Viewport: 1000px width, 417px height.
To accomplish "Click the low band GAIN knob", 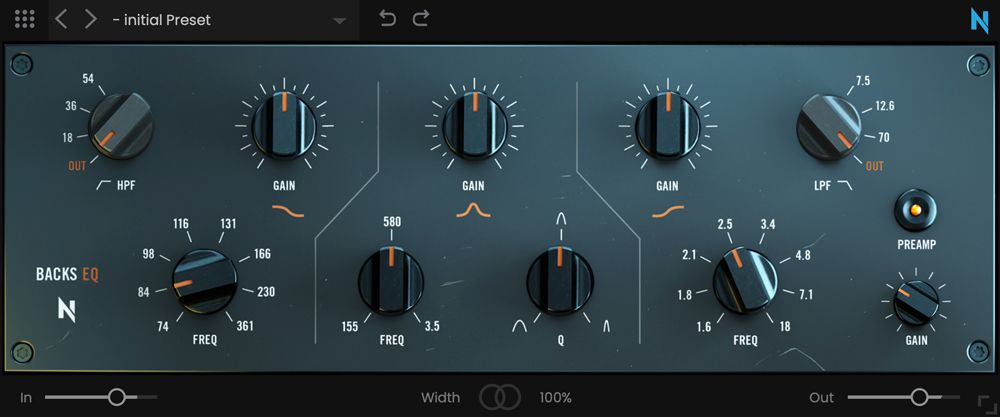I will [x=283, y=127].
